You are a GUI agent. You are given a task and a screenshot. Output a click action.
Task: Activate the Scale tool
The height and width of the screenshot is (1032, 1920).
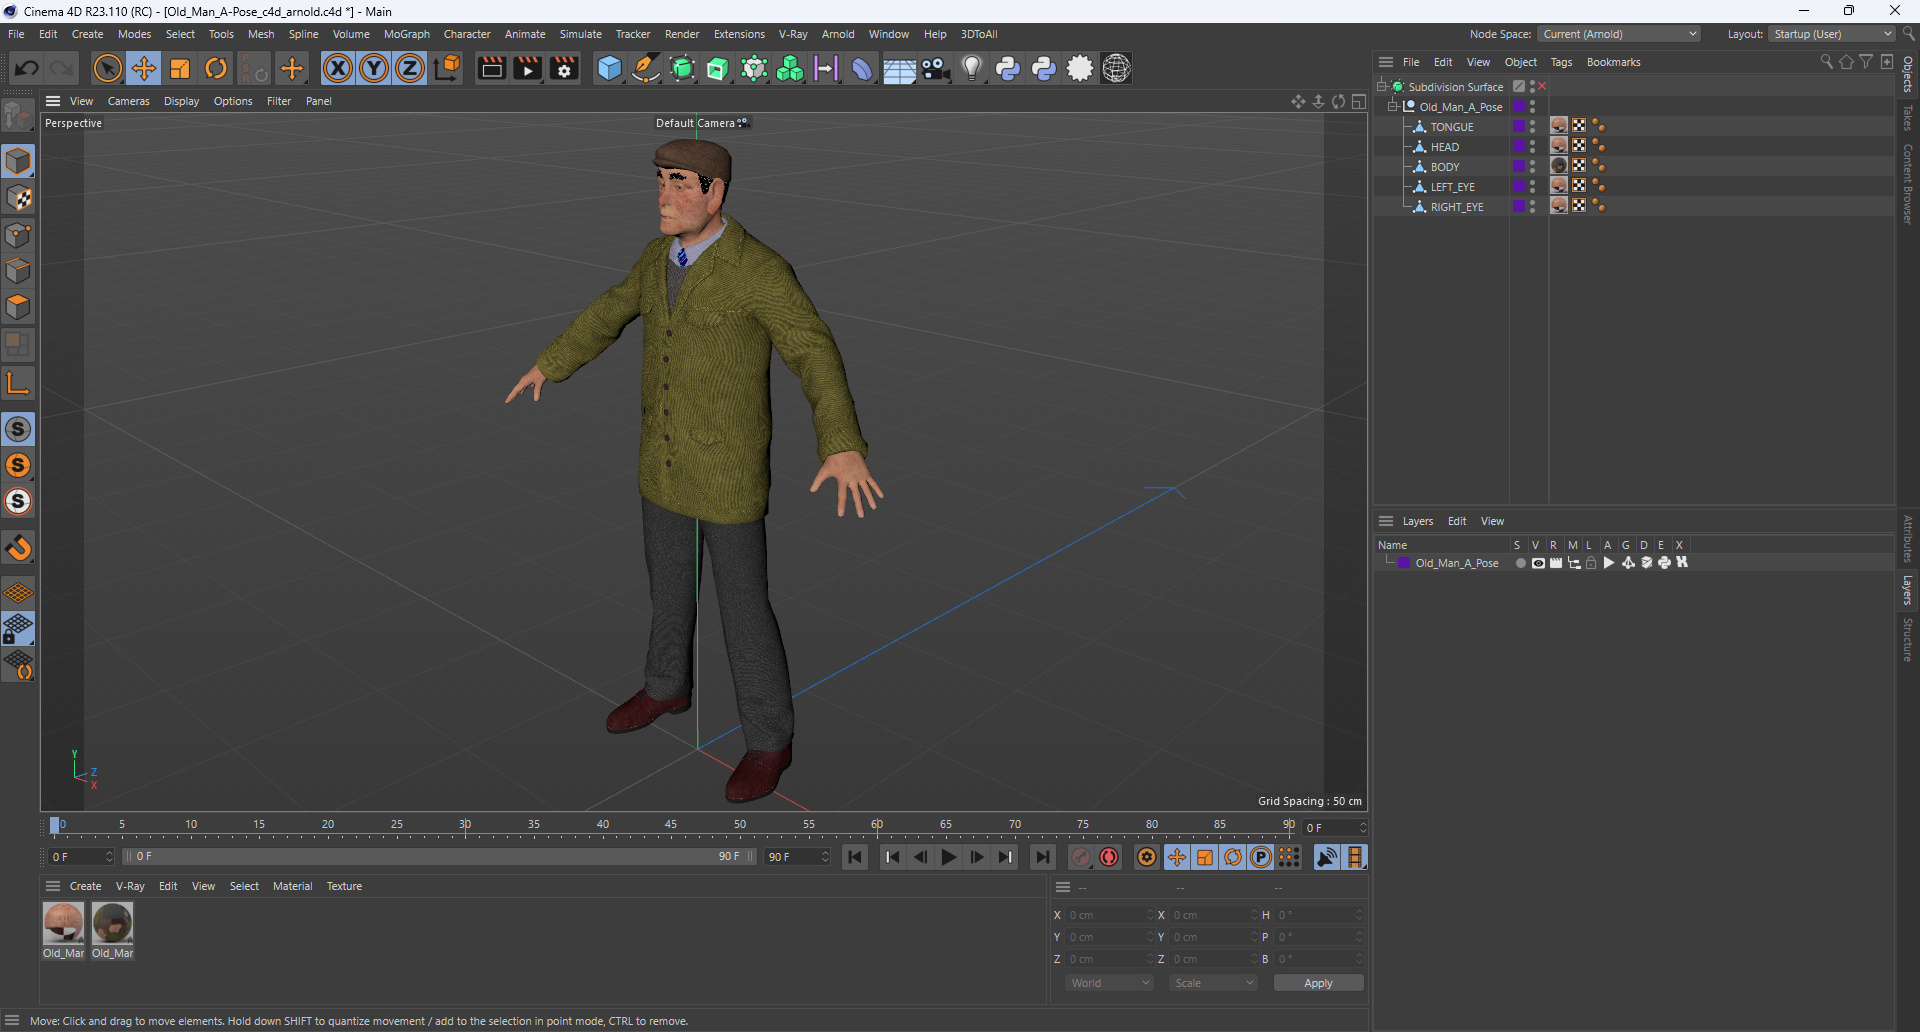pyautogui.click(x=180, y=68)
